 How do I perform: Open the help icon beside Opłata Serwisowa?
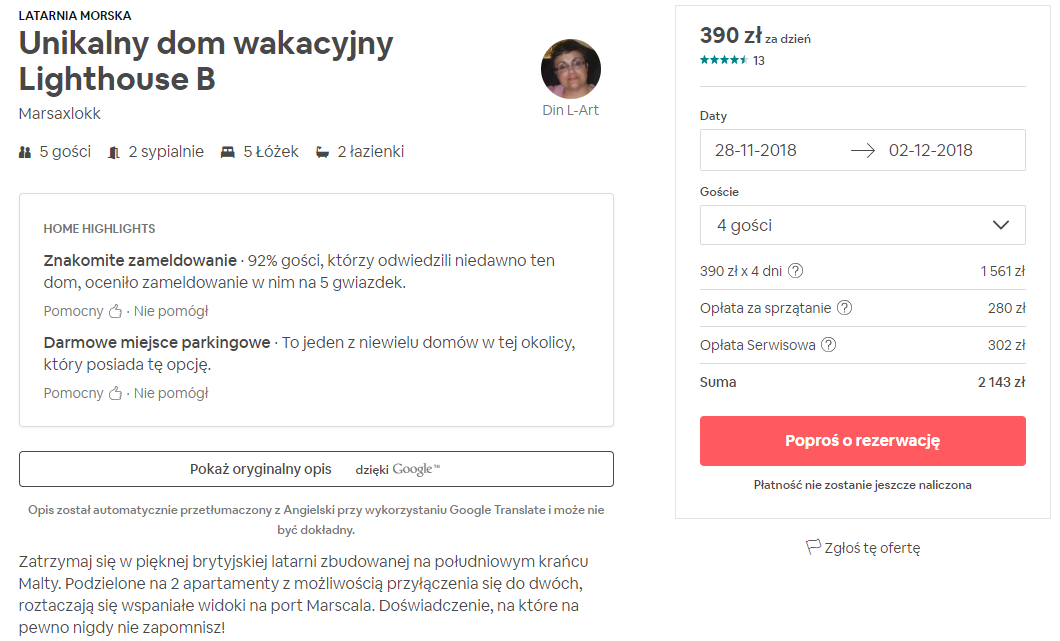(828, 345)
